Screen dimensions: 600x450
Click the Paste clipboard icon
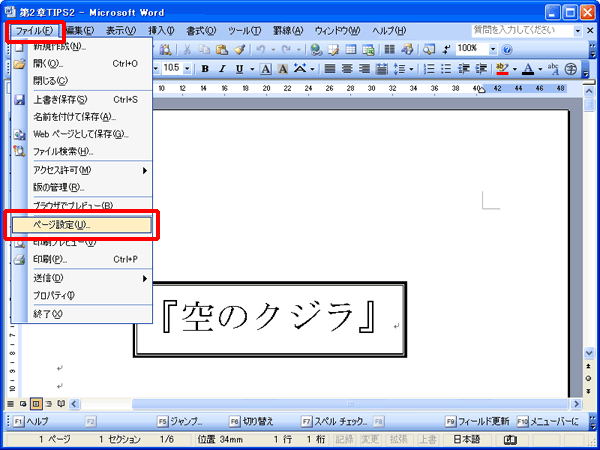[222, 49]
